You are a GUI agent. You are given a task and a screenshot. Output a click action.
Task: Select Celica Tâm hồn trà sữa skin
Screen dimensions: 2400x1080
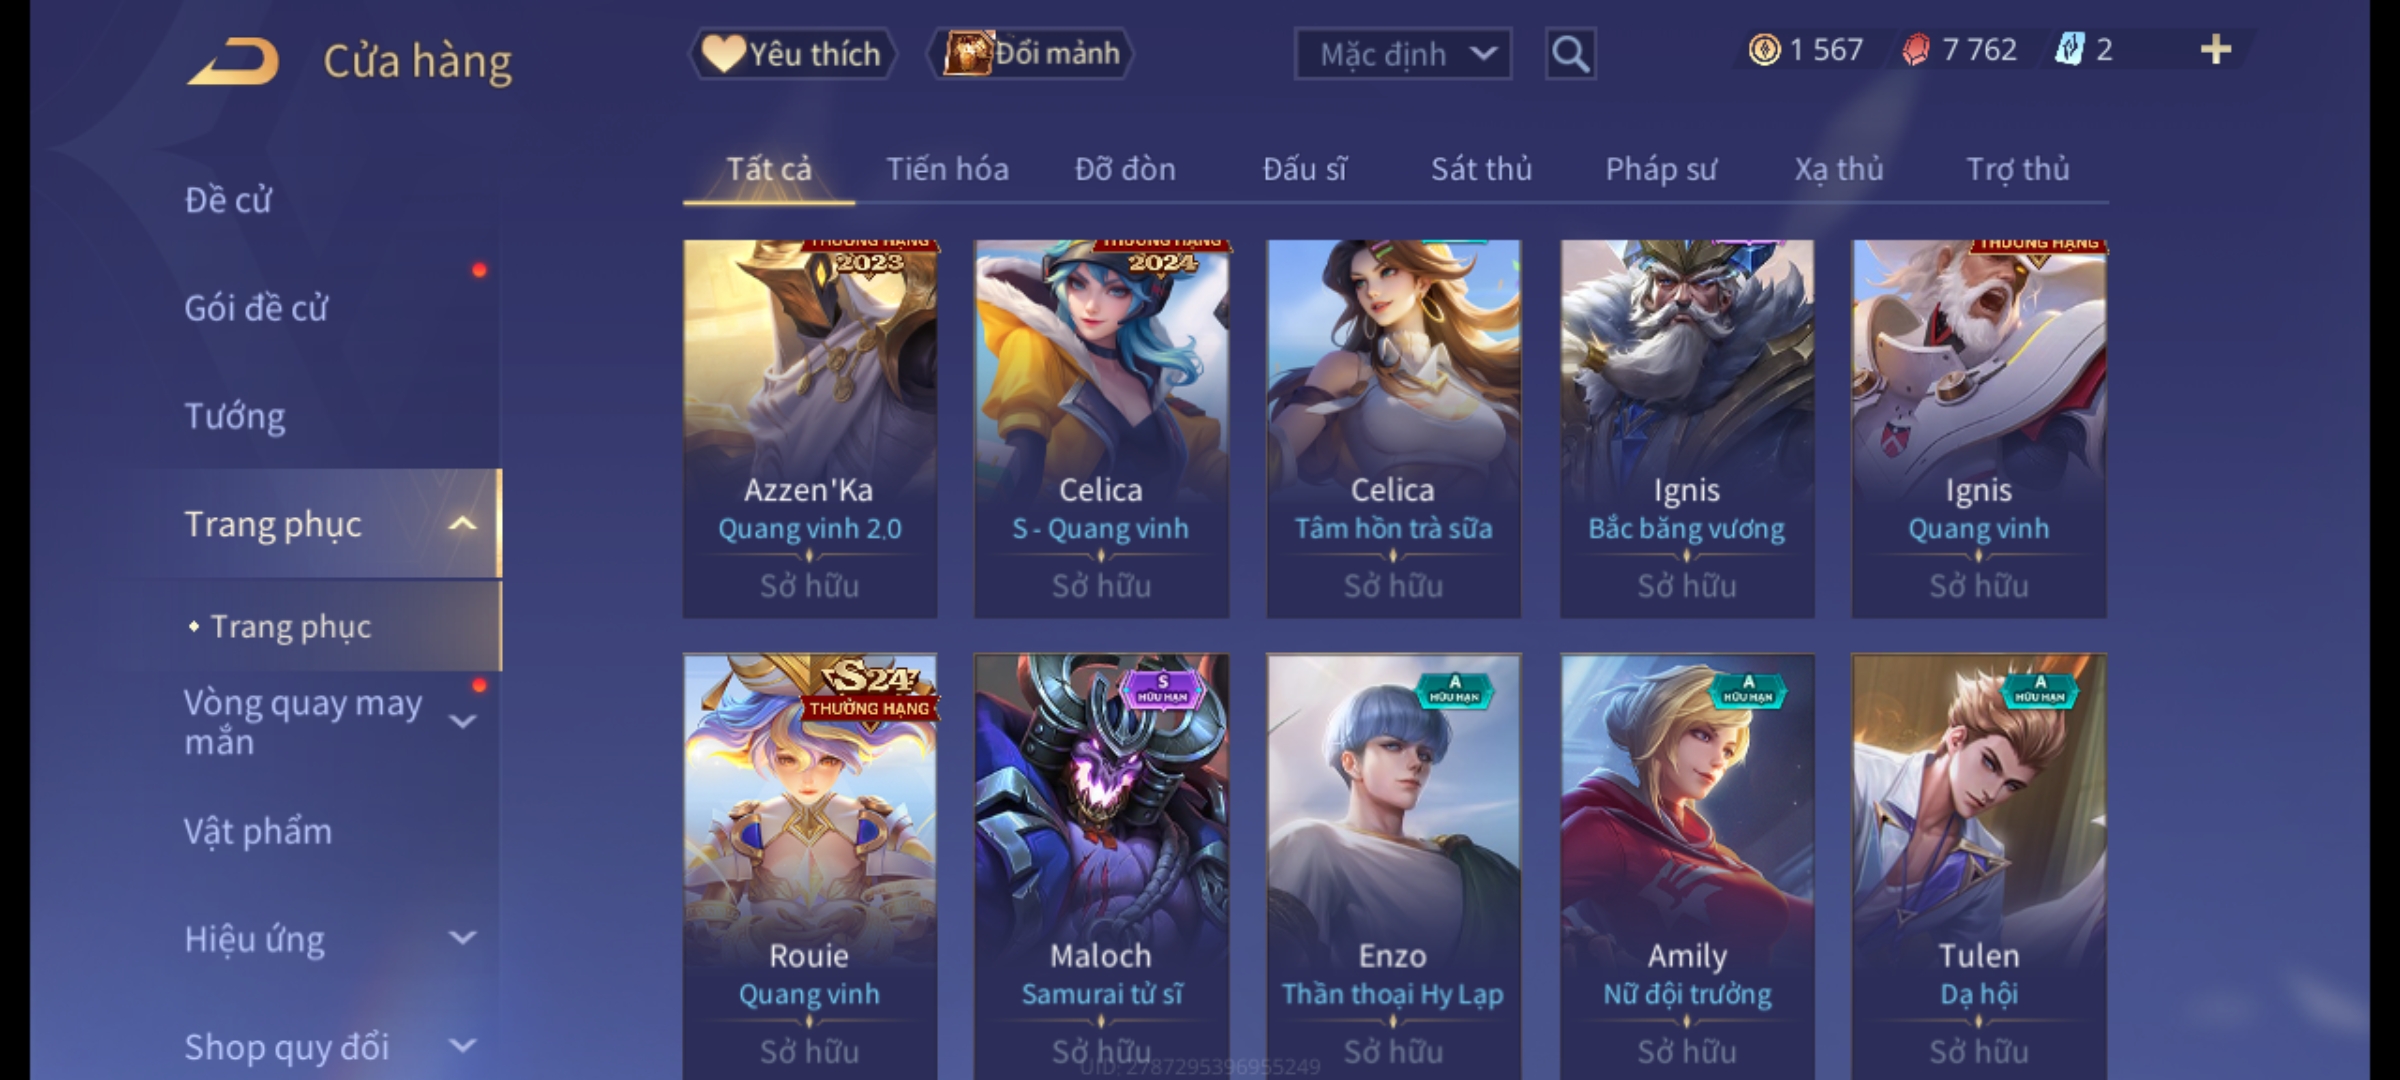click(1393, 428)
